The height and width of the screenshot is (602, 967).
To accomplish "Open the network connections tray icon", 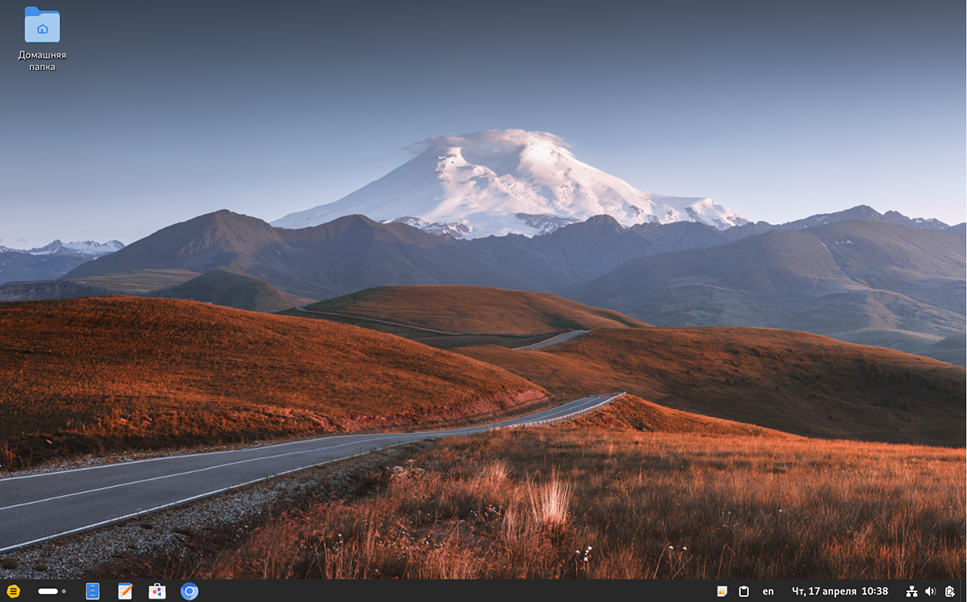I will click(911, 591).
